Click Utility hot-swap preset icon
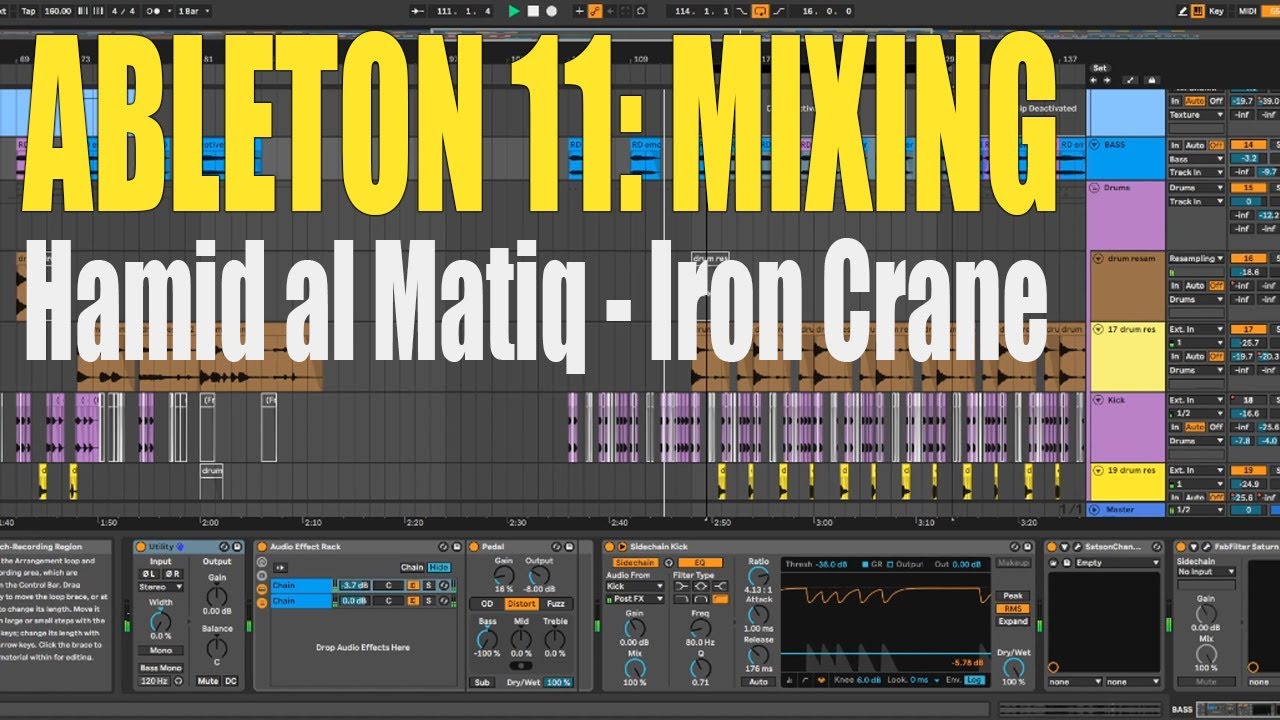Screen dimensions: 1280x720 [x=224, y=547]
